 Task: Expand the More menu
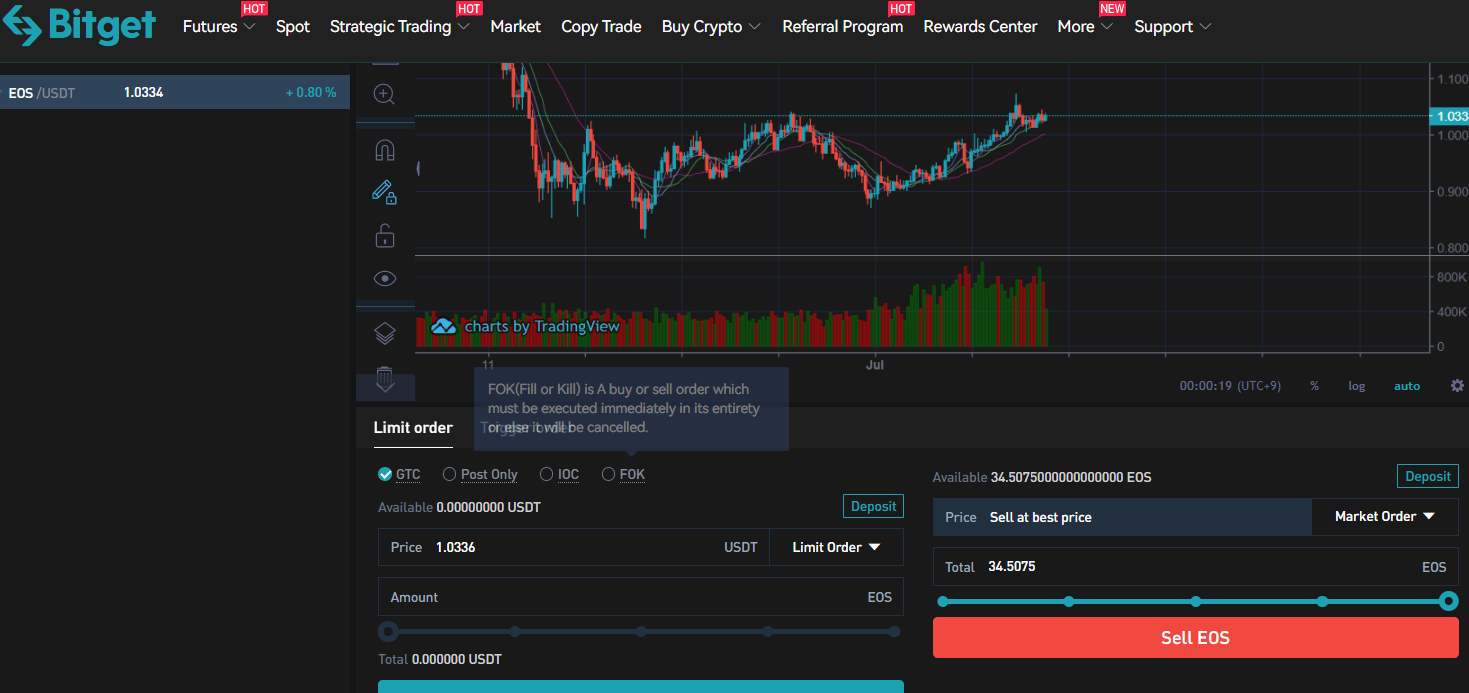point(1085,27)
